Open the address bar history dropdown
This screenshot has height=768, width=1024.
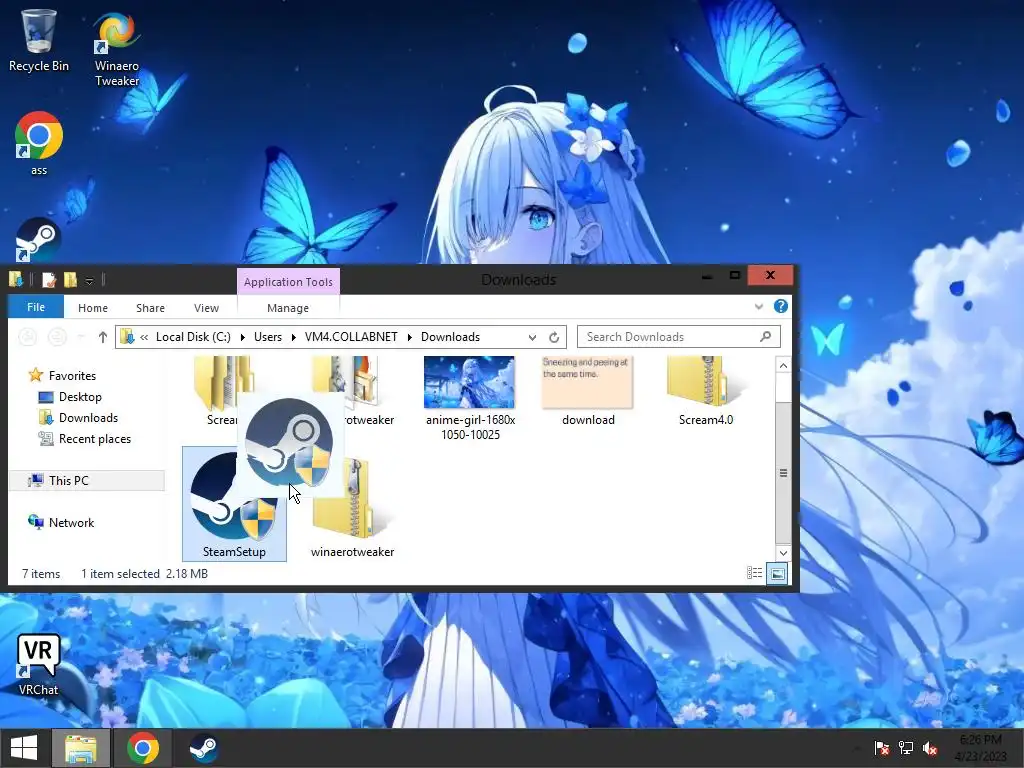click(532, 337)
